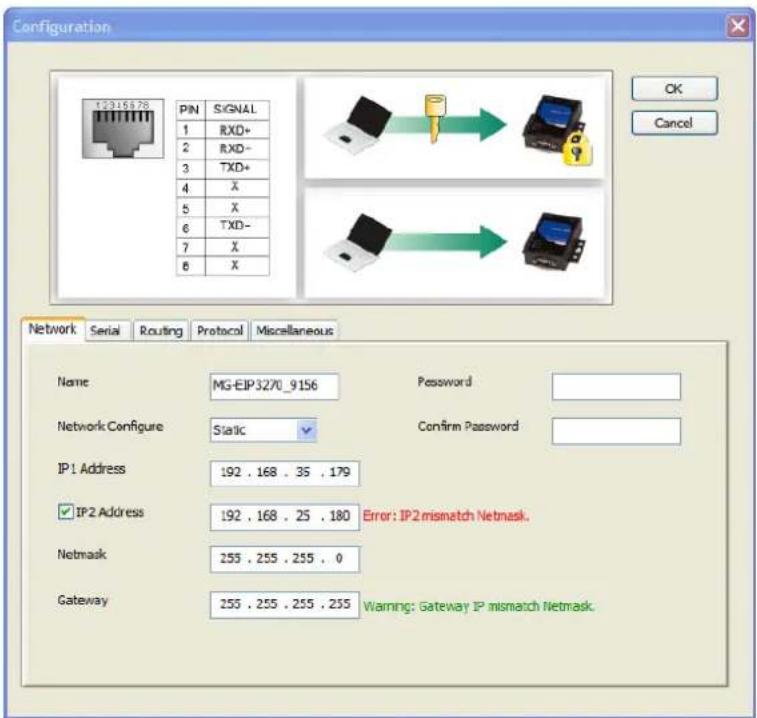Click the RXD+ signal cell
Screen dimensions: 757x718
point(237,130)
